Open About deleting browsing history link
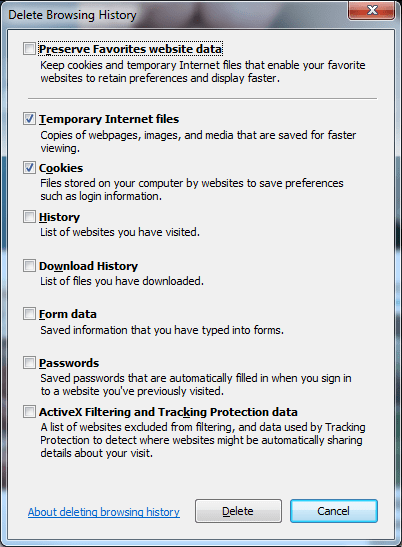 click(104, 512)
